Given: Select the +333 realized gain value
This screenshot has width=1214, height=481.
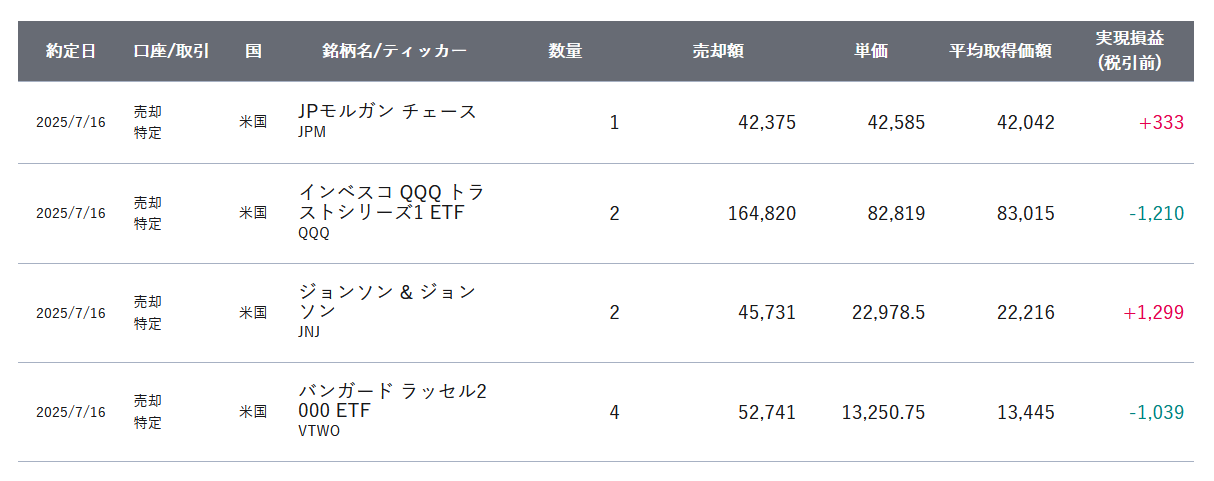Looking at the screenshot, I should point(1161,123).
